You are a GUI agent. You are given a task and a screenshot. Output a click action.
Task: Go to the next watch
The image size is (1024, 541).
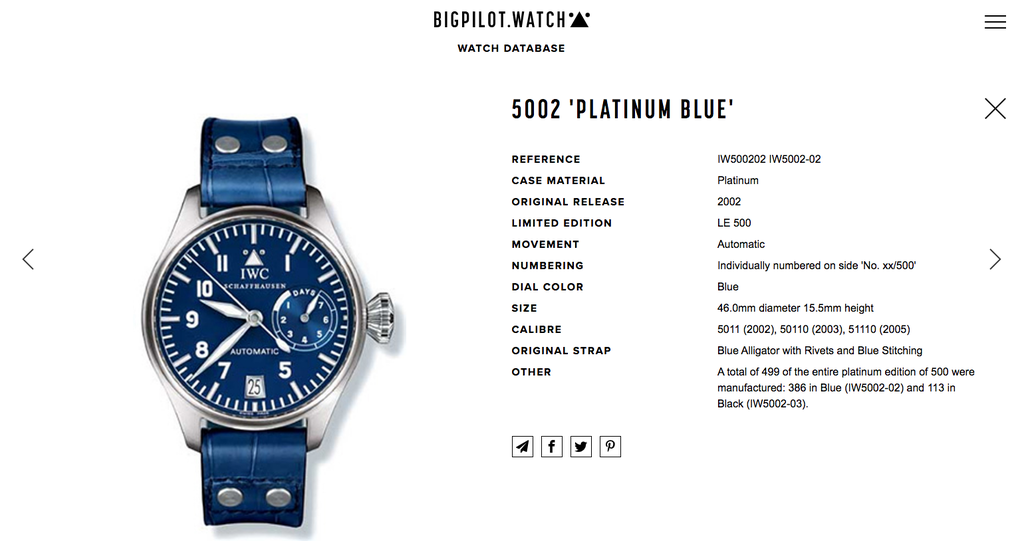click(995, 259)
